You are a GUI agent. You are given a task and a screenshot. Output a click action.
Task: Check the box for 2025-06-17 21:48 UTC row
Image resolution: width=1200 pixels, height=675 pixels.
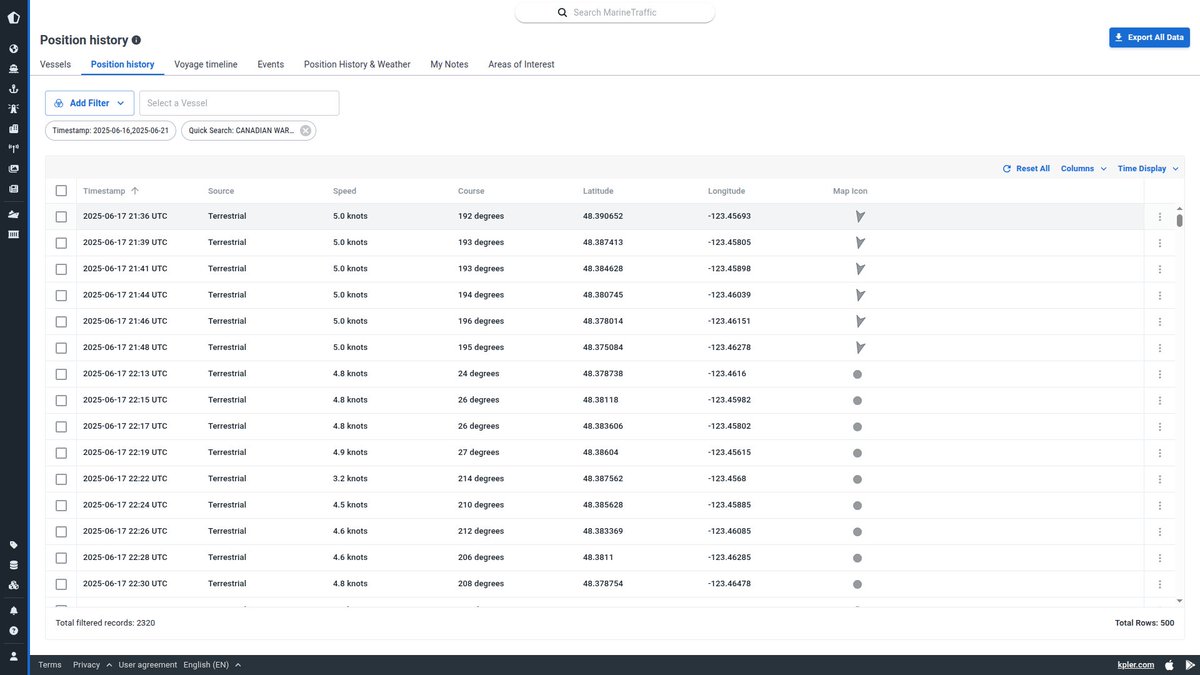61,348
